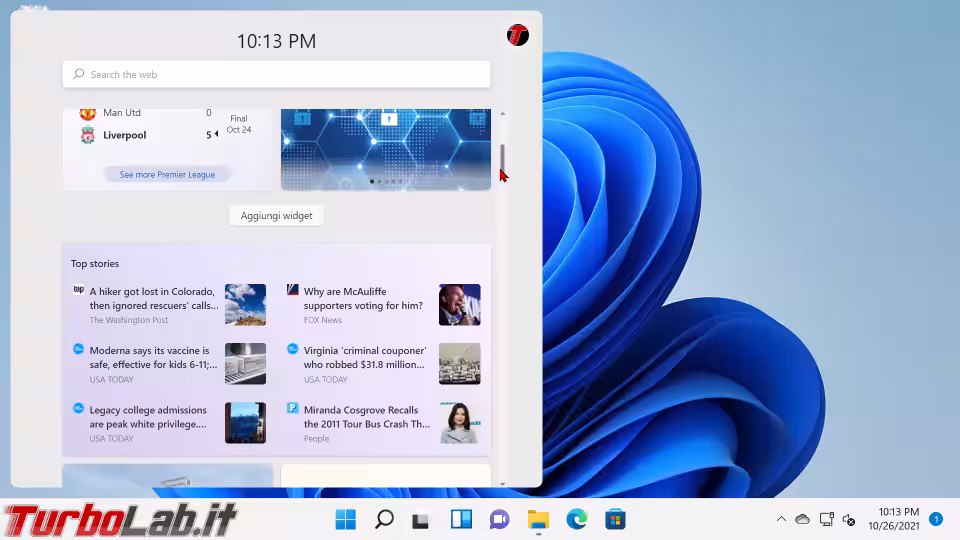Click the notification count badge
960x540 pixels.
pos(935,519)
